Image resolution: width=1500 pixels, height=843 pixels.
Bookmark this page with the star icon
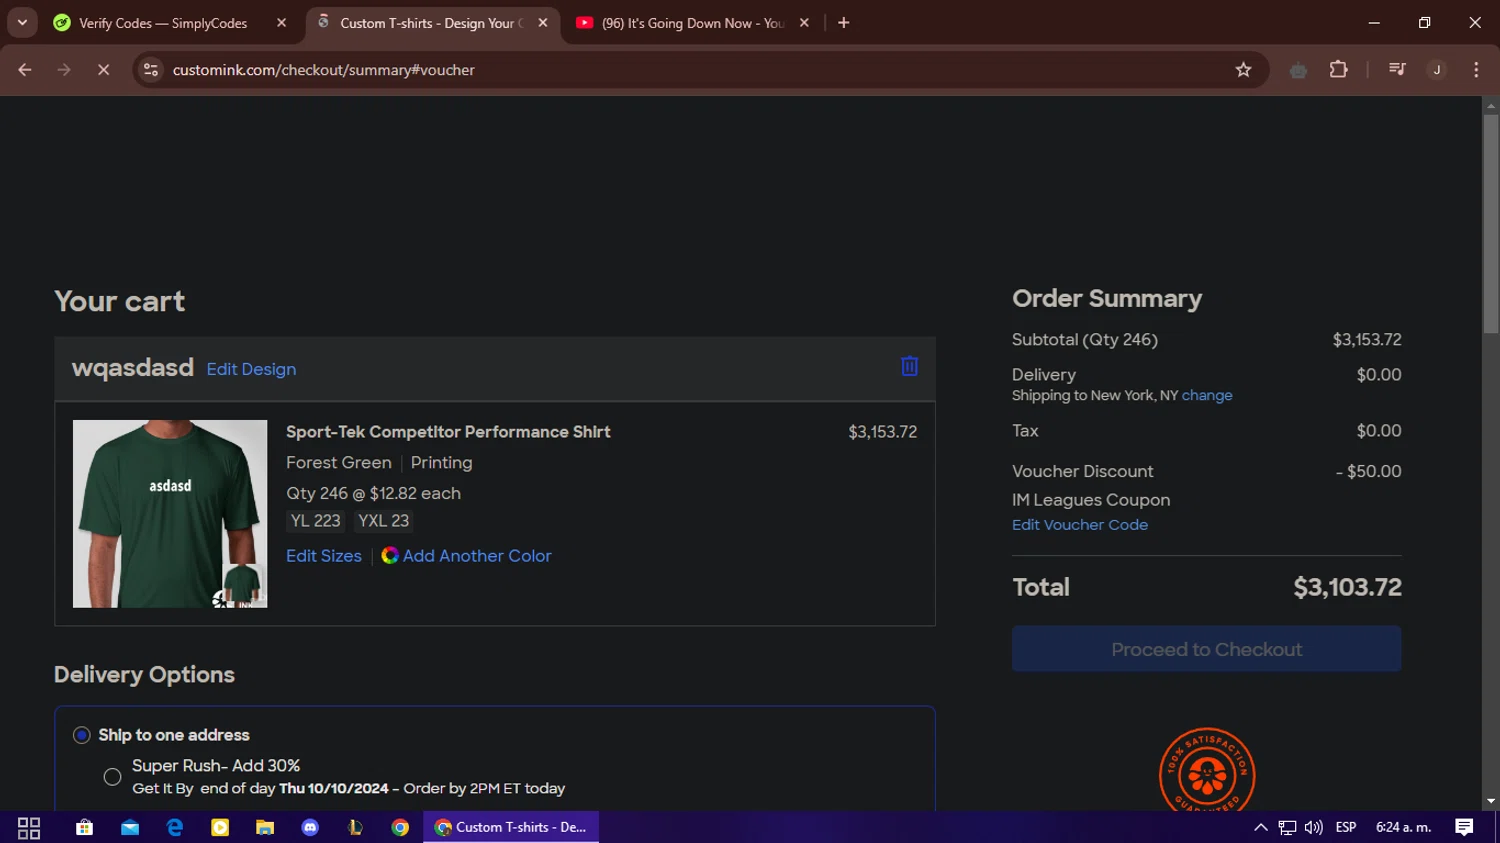point(1243,70)
